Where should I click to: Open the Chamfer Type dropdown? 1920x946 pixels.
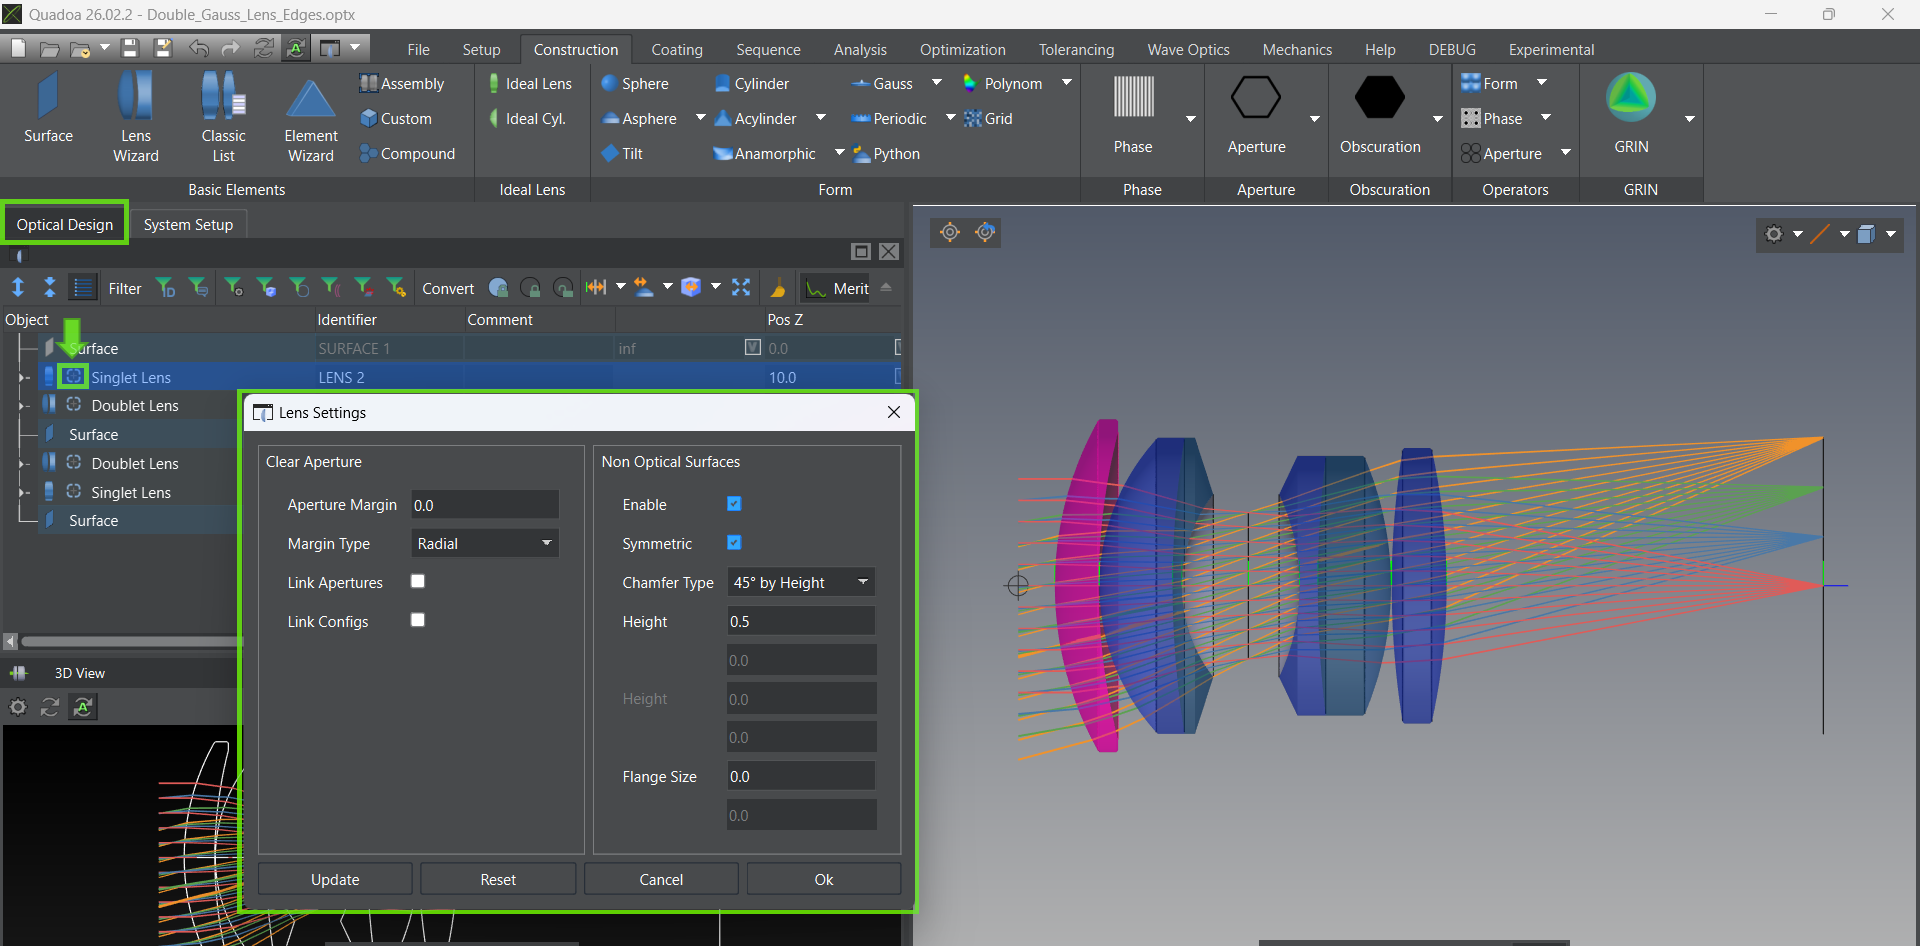pos(800,581)
